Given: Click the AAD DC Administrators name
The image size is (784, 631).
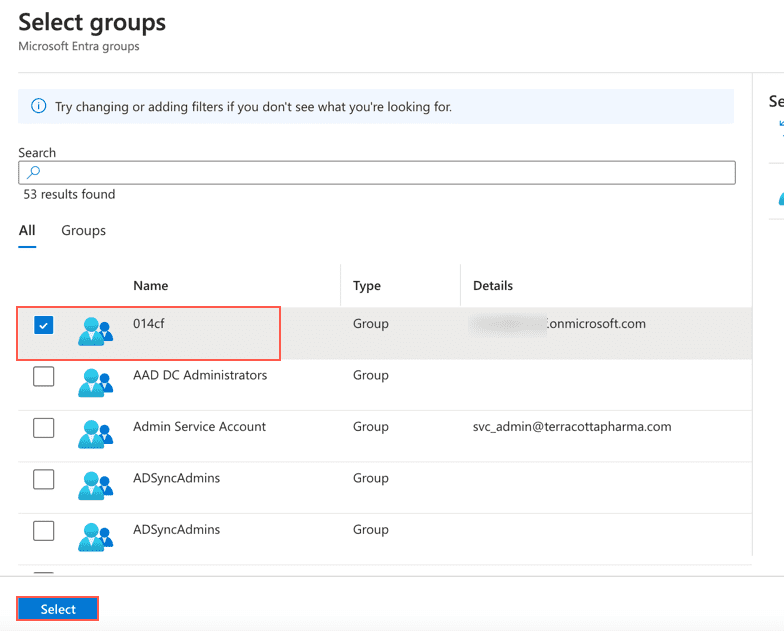Looking at the screenshot, I should click(x=200, y=375).
